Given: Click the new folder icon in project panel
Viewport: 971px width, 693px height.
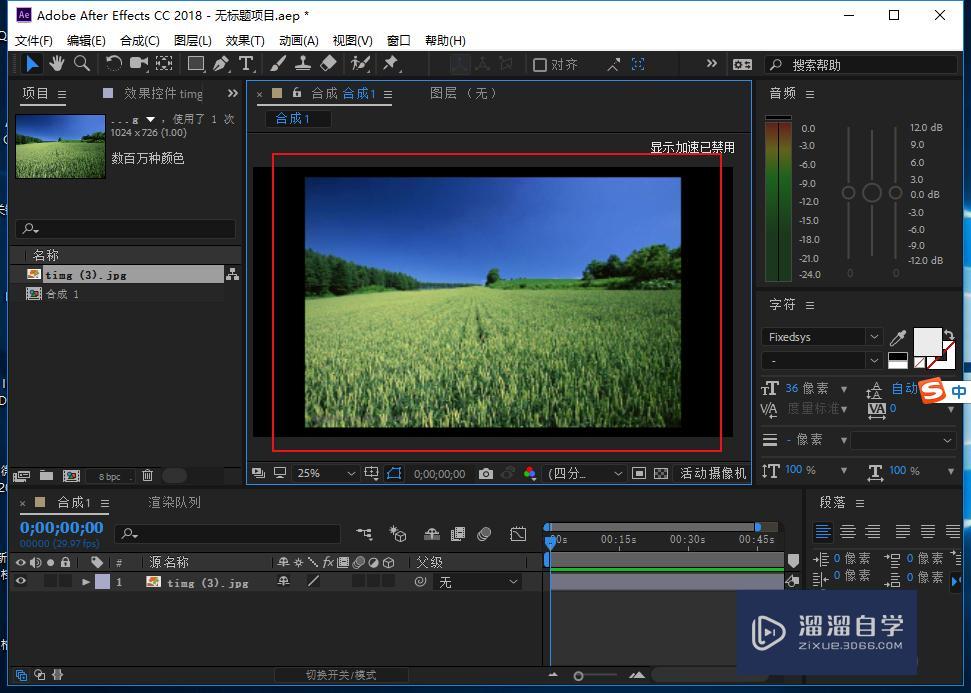Looking at the screenshot, I should 46,476.
